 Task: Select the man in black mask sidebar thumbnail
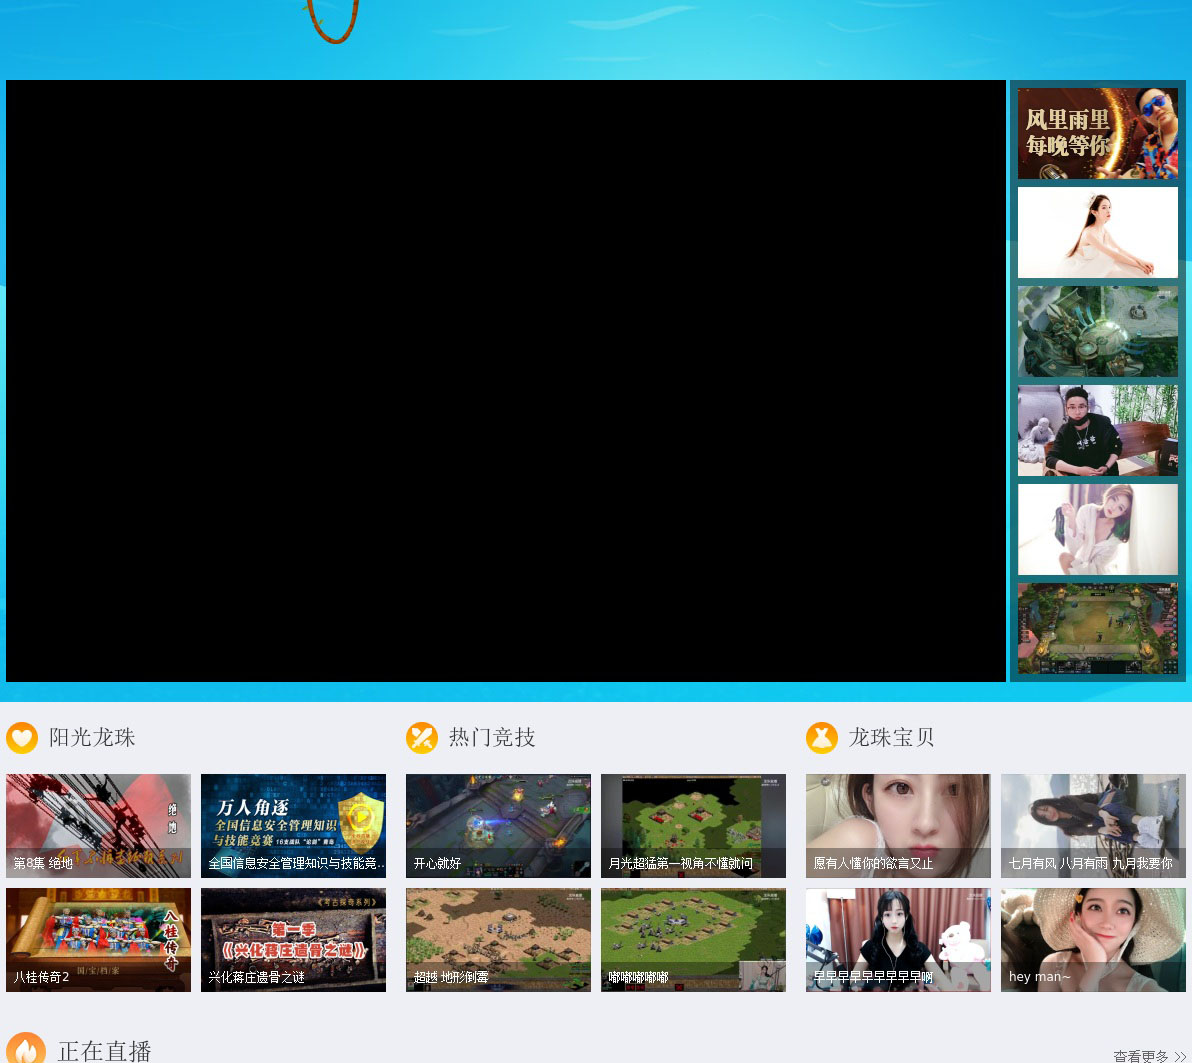pyautogui.click(x=1098, y=431)
